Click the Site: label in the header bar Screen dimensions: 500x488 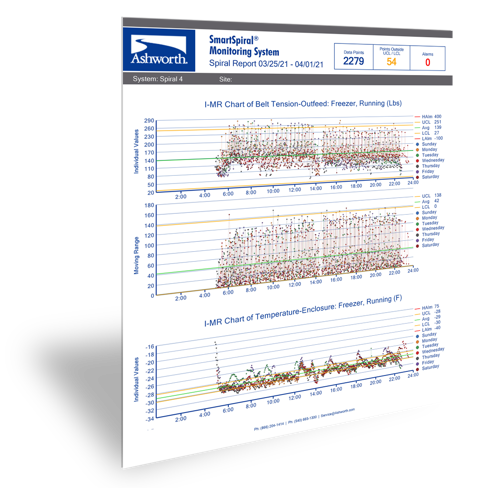[225, 79]
